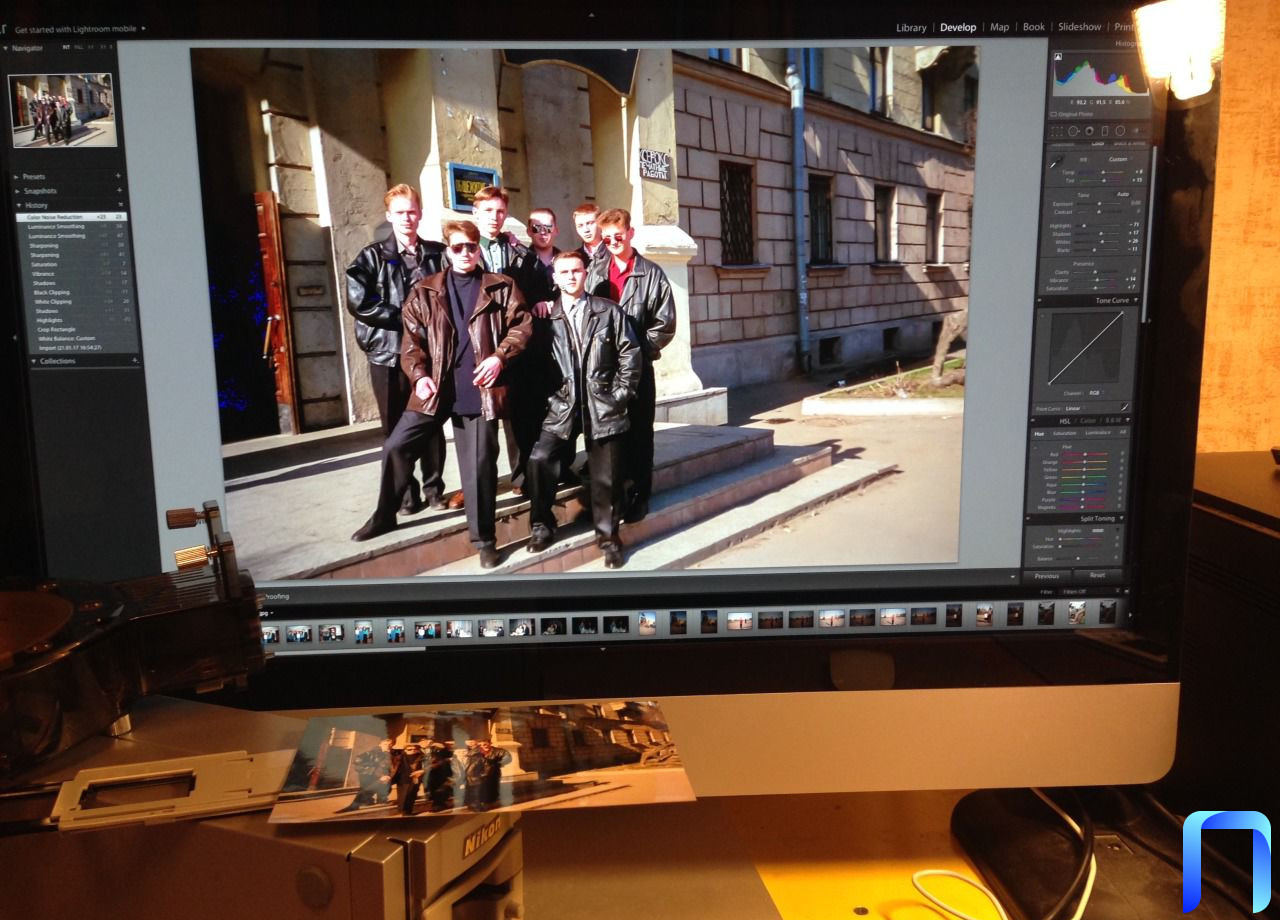
Task: Open the white balance Custom dropdown
Action: (x=1120, y=159)
